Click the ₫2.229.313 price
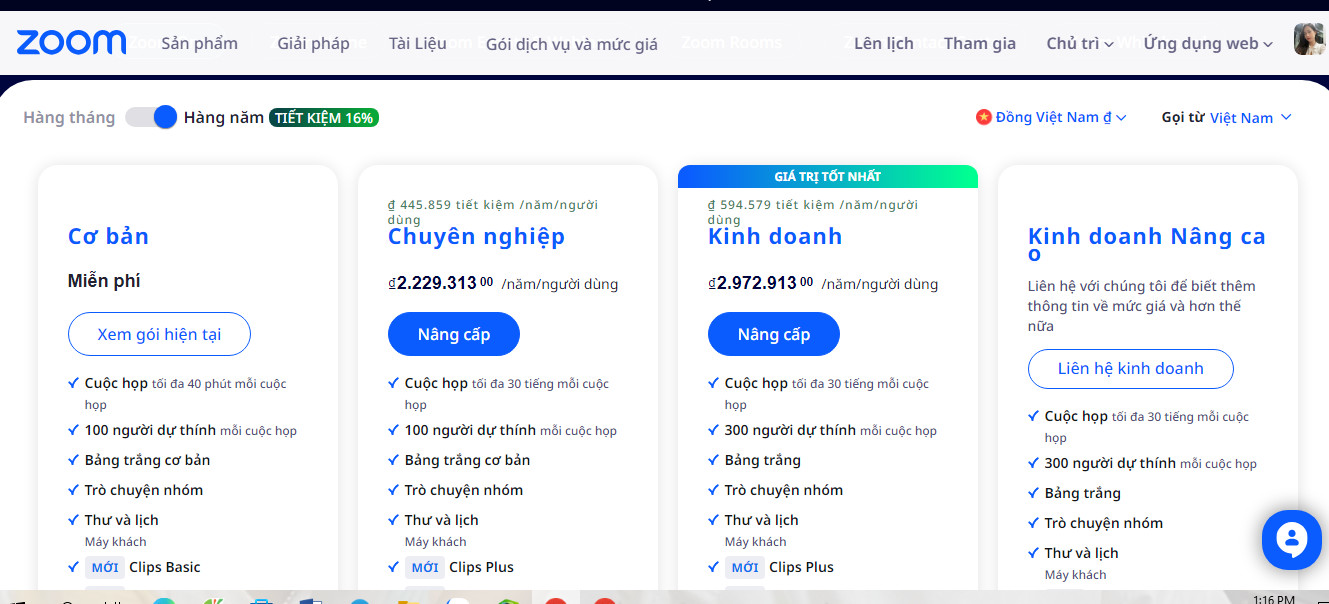Viewport: 1329px width, 604px height. click(440, 283)
